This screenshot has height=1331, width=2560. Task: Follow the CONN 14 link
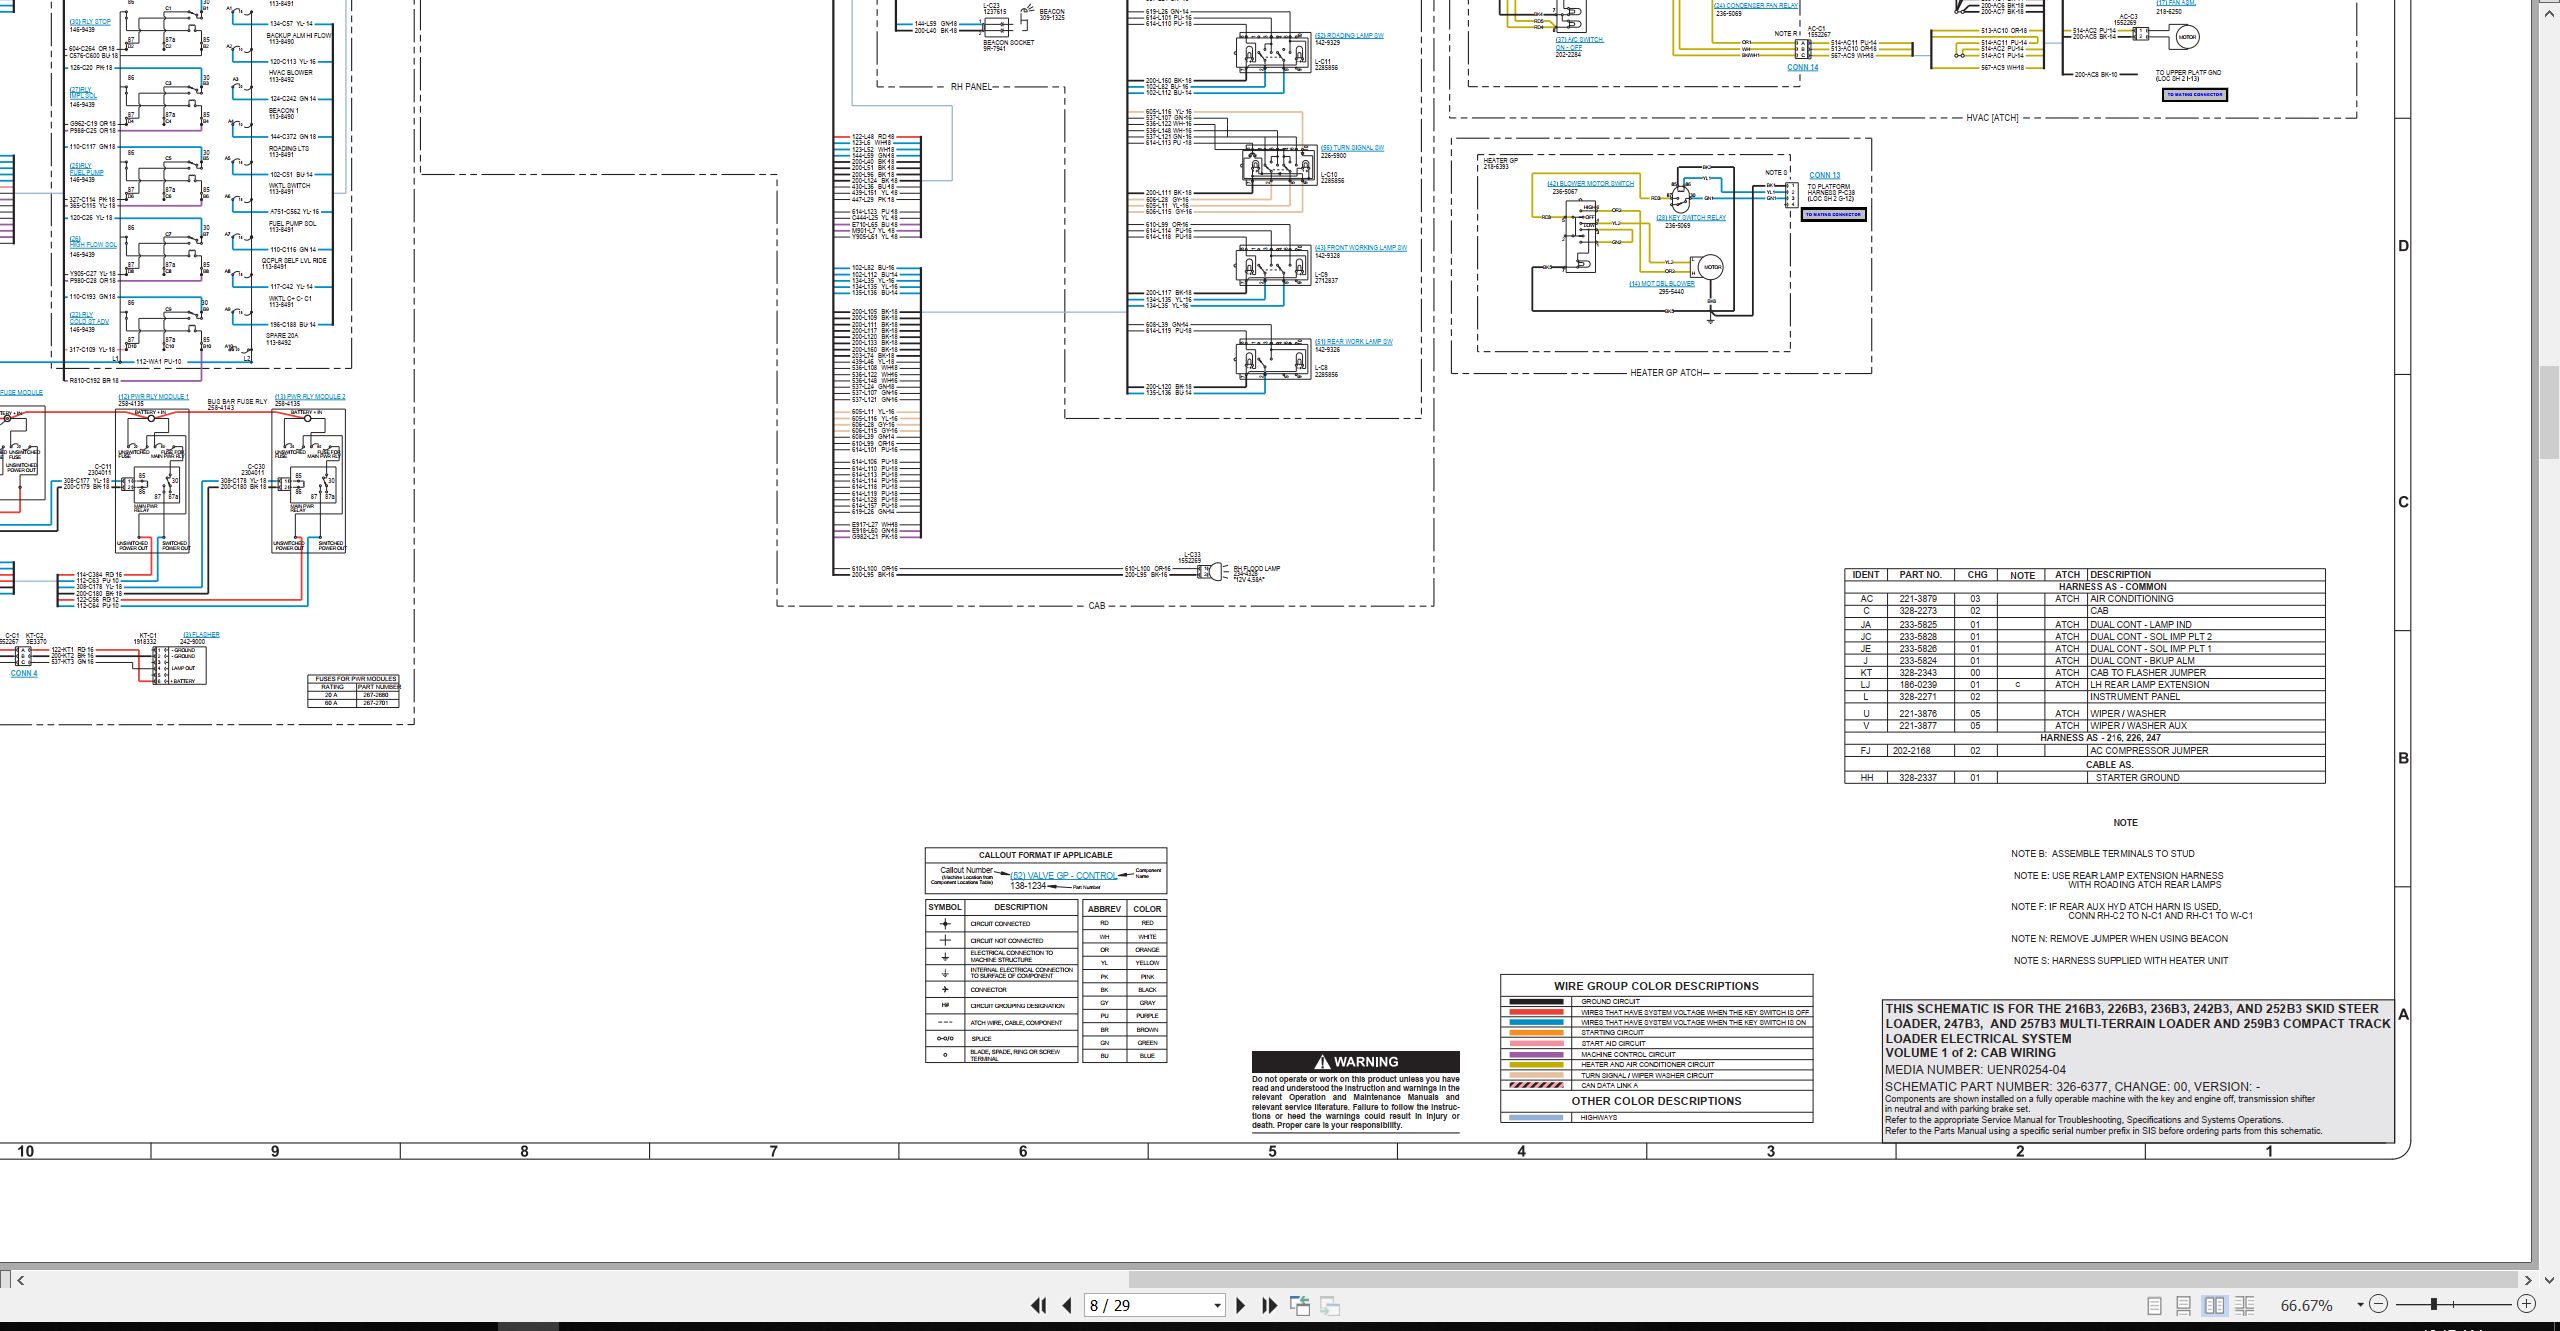(x=1803, y=67)
